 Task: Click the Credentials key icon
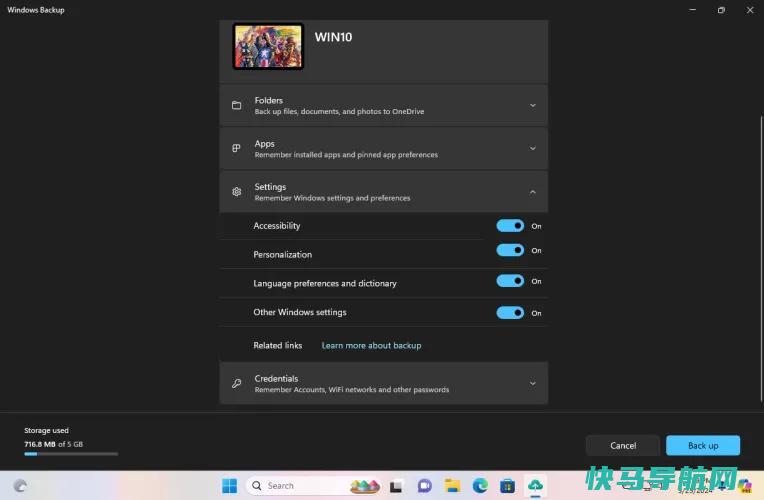[237, 384]
